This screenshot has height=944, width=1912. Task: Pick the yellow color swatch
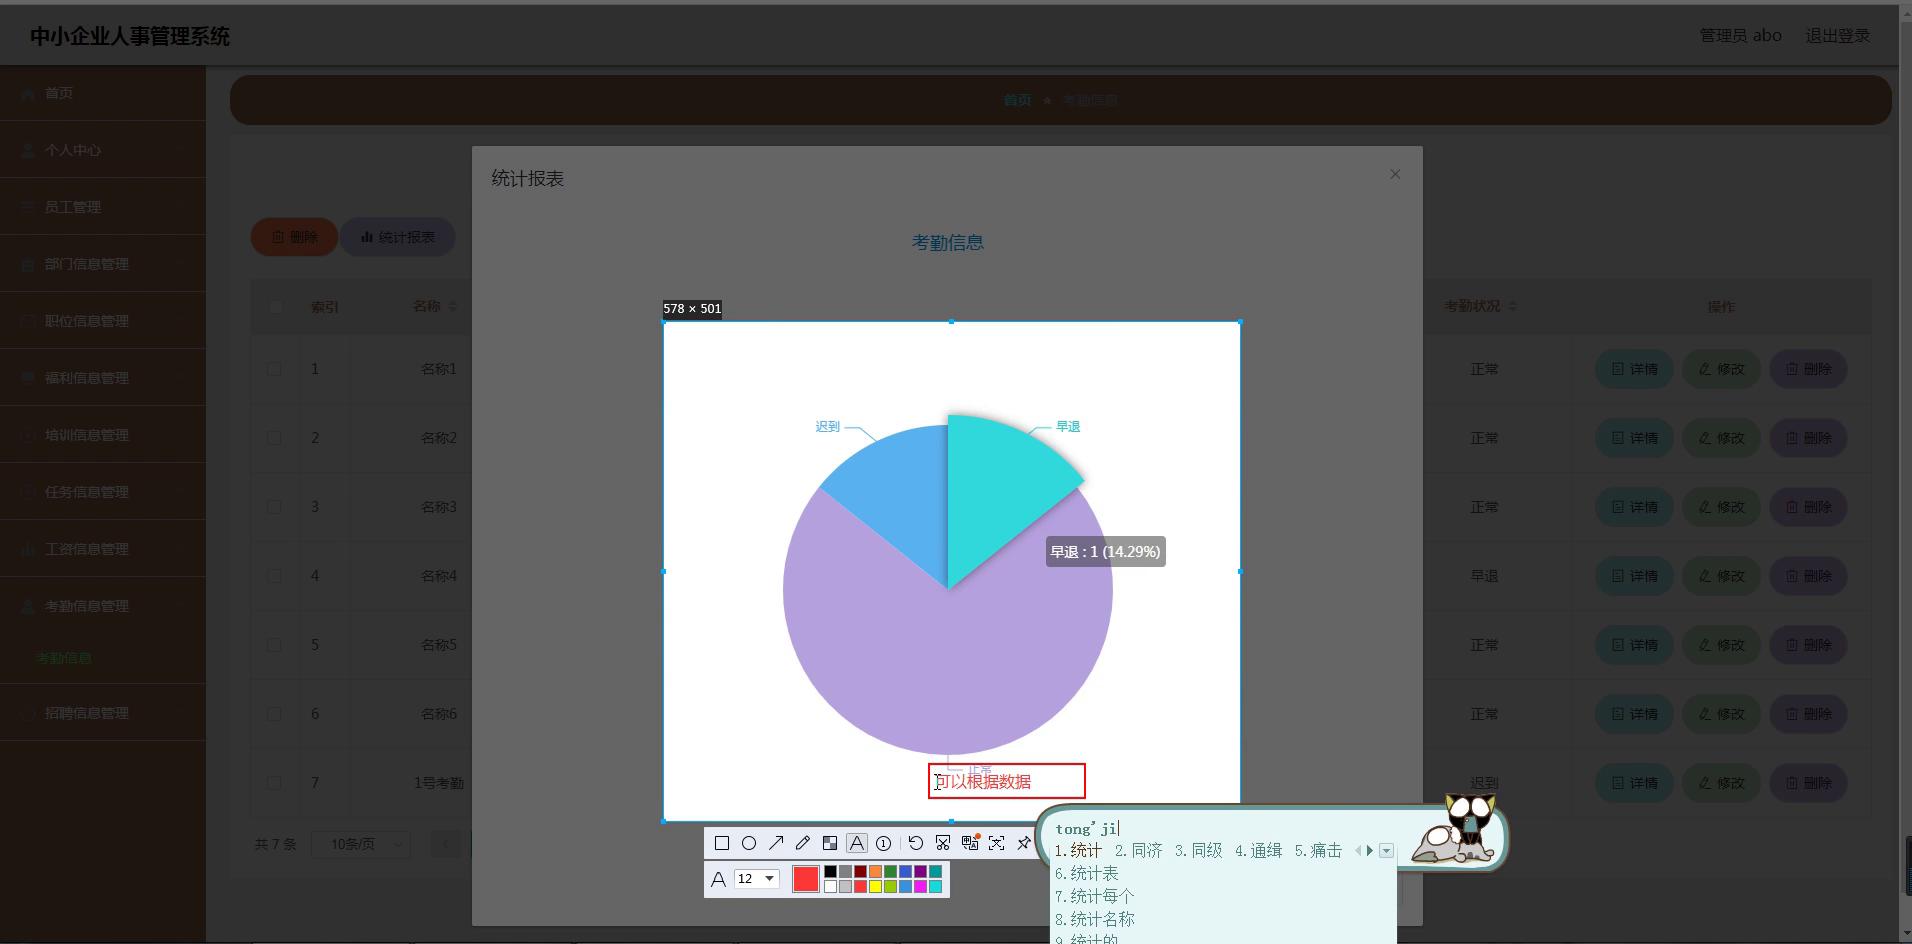click(875, 887)
